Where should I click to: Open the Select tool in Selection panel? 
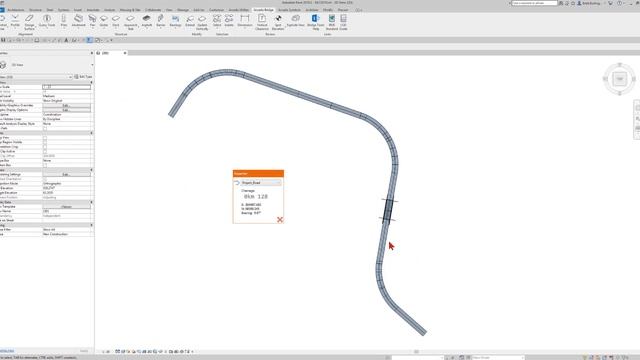click(217, 21)
